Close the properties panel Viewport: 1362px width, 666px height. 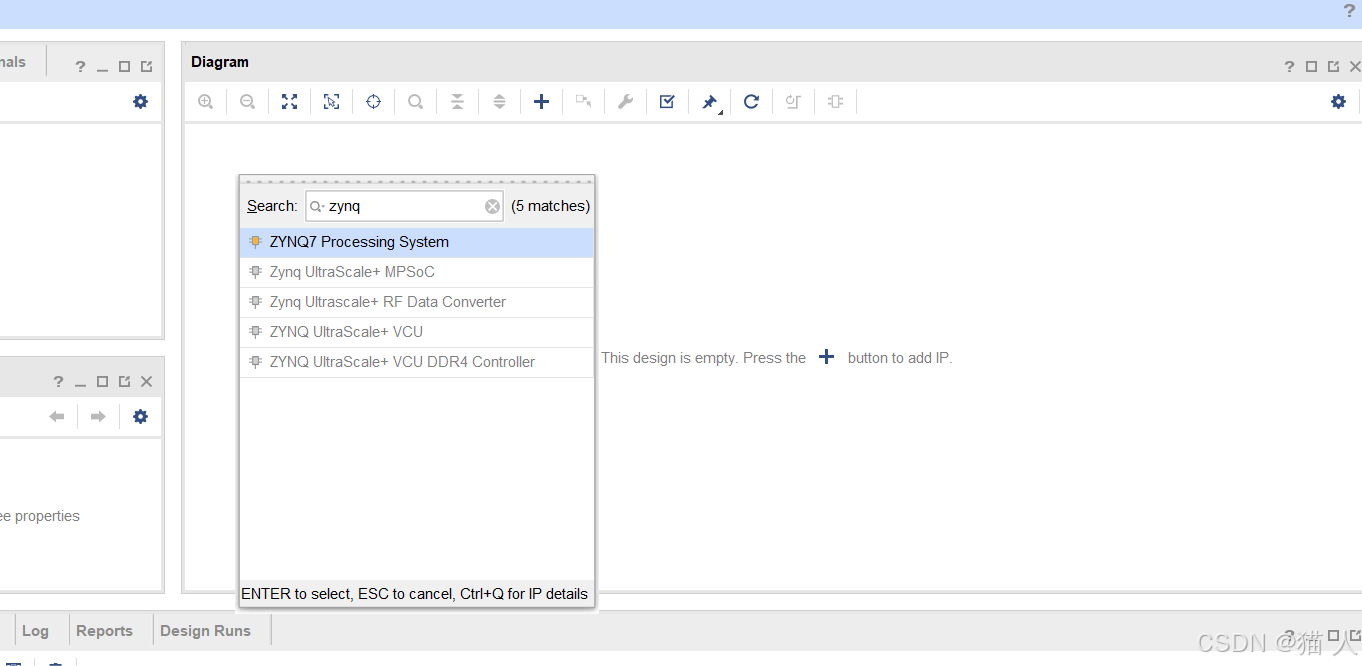(147, 381)
